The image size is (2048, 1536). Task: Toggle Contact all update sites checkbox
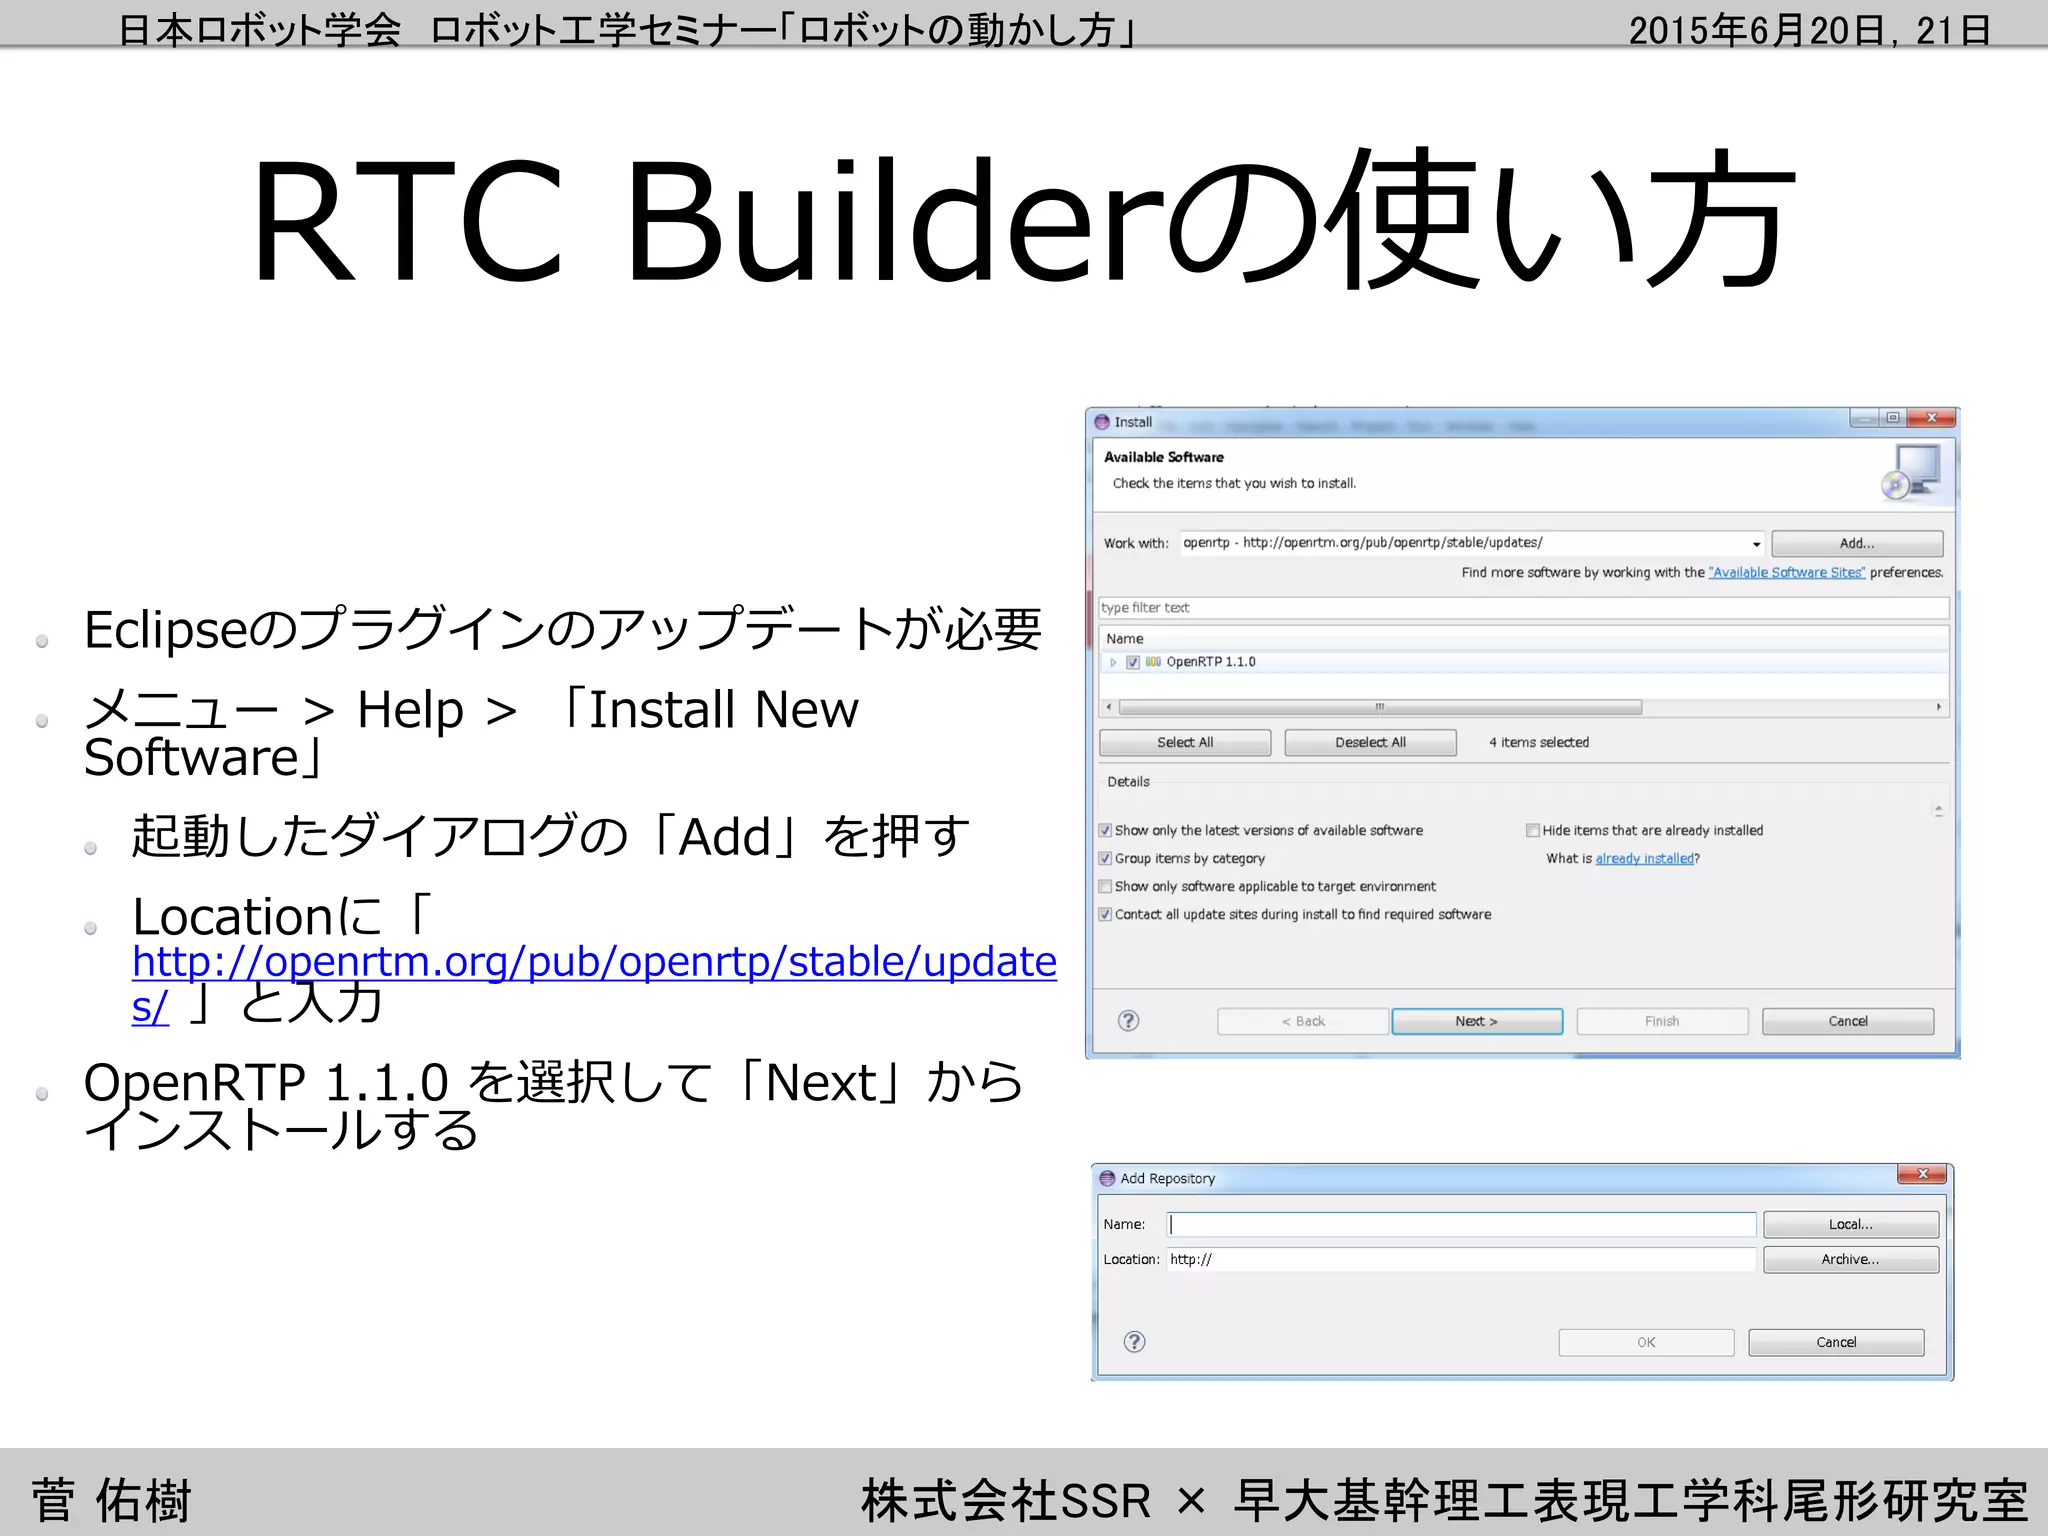(1105, 914)
